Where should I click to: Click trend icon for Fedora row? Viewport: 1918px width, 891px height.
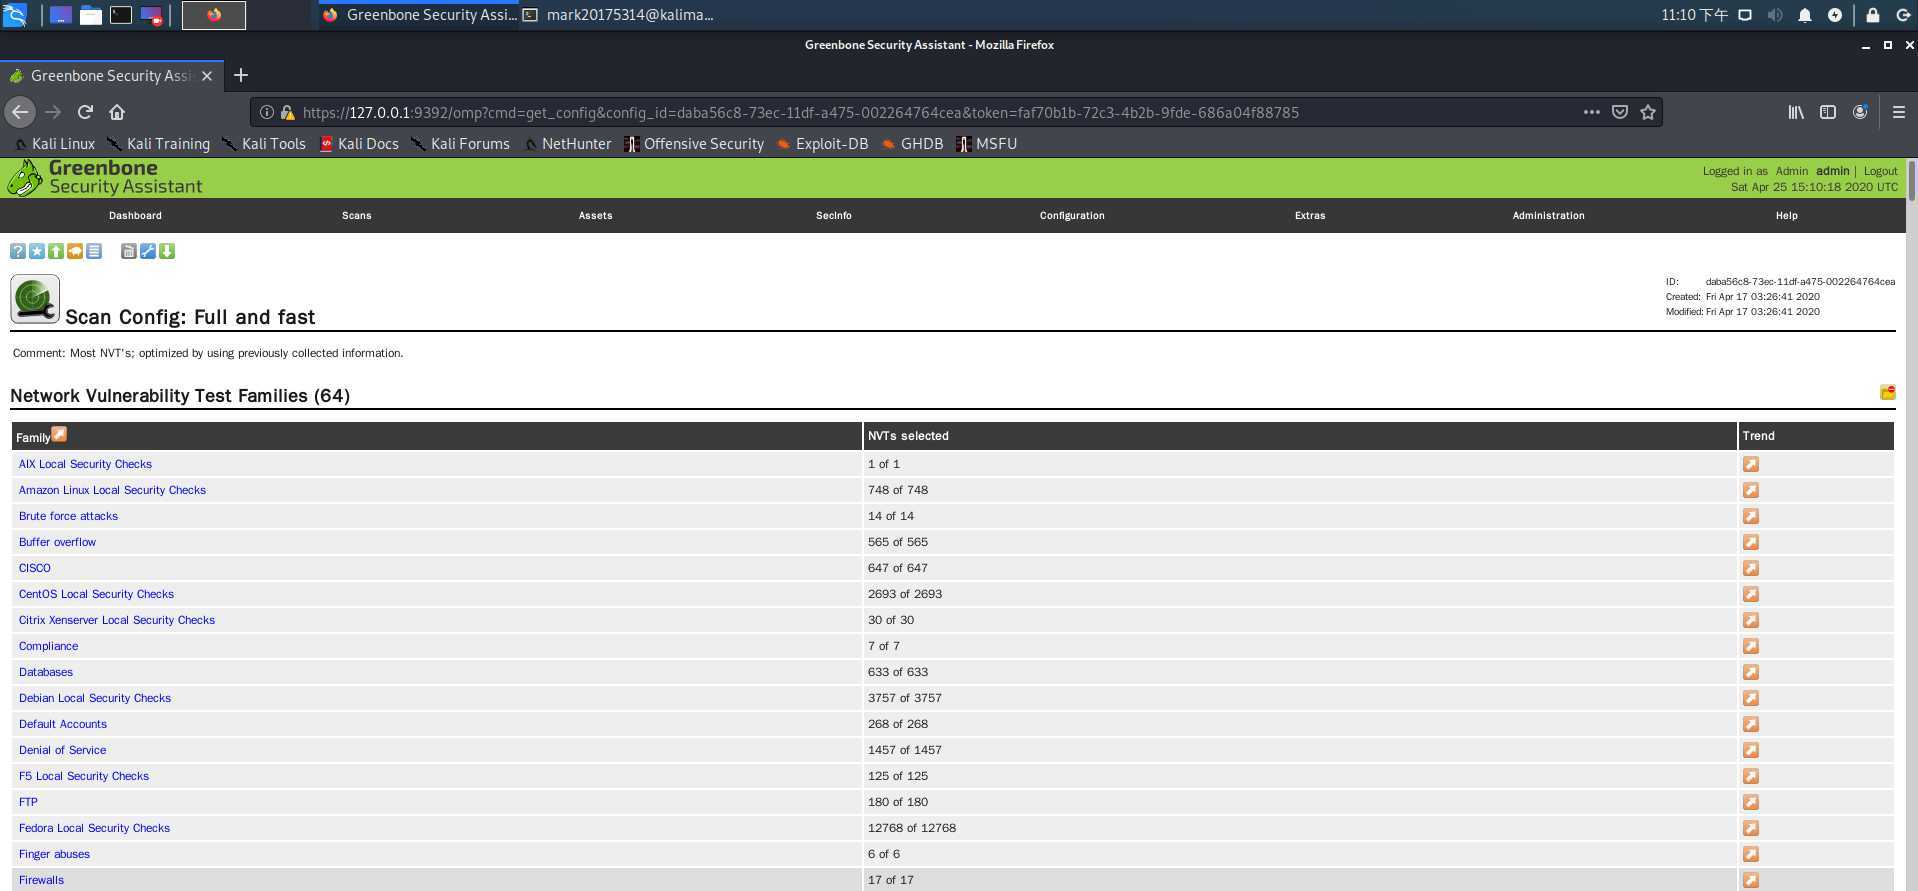pyautogui.click(x=1750, y=828)
